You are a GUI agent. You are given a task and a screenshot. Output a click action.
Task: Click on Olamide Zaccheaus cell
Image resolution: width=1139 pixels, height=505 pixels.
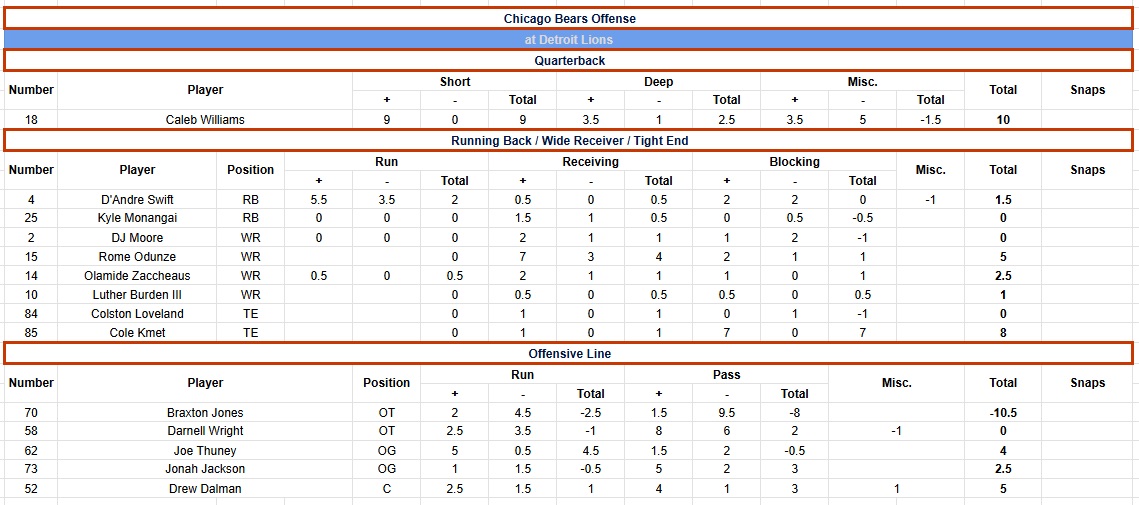click(x=138, y=276)
